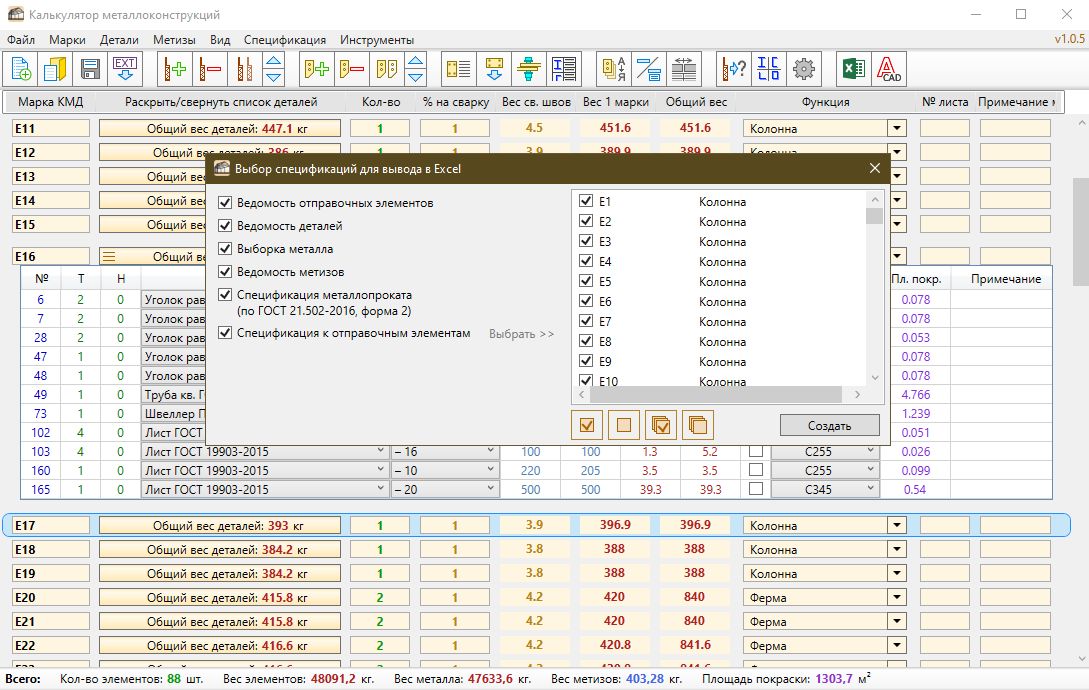Click the save floppy disk icon
The width and height of the screenshot is (1089, 690).
(x=90, y=69)
